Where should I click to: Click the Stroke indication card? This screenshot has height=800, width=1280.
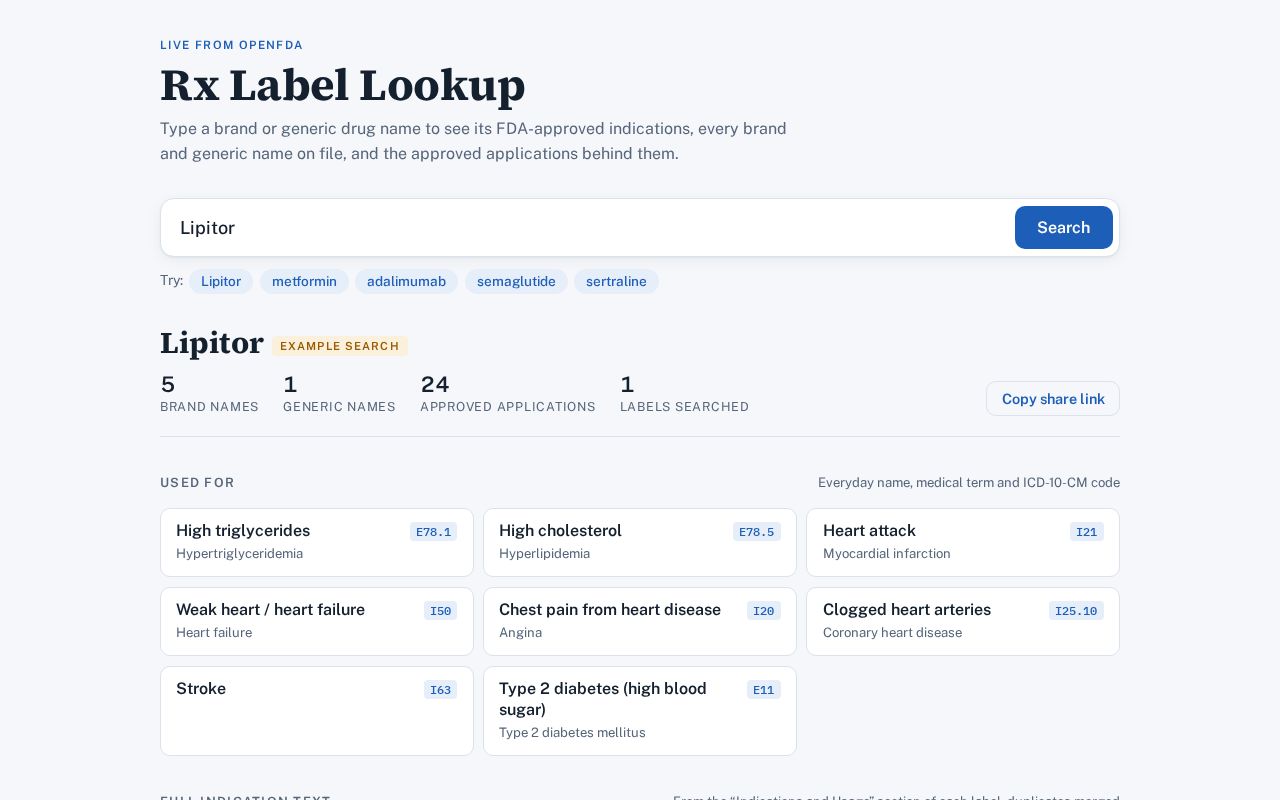coord(317,711)
